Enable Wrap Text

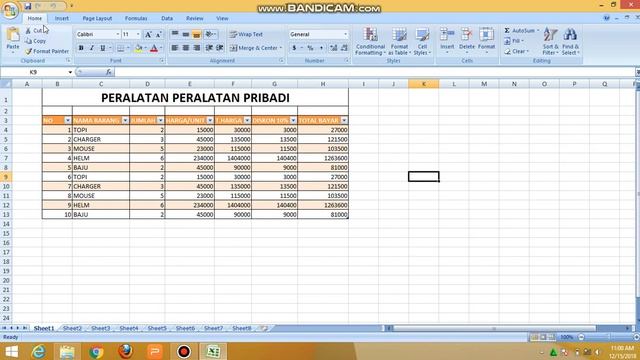pos(246,34)
